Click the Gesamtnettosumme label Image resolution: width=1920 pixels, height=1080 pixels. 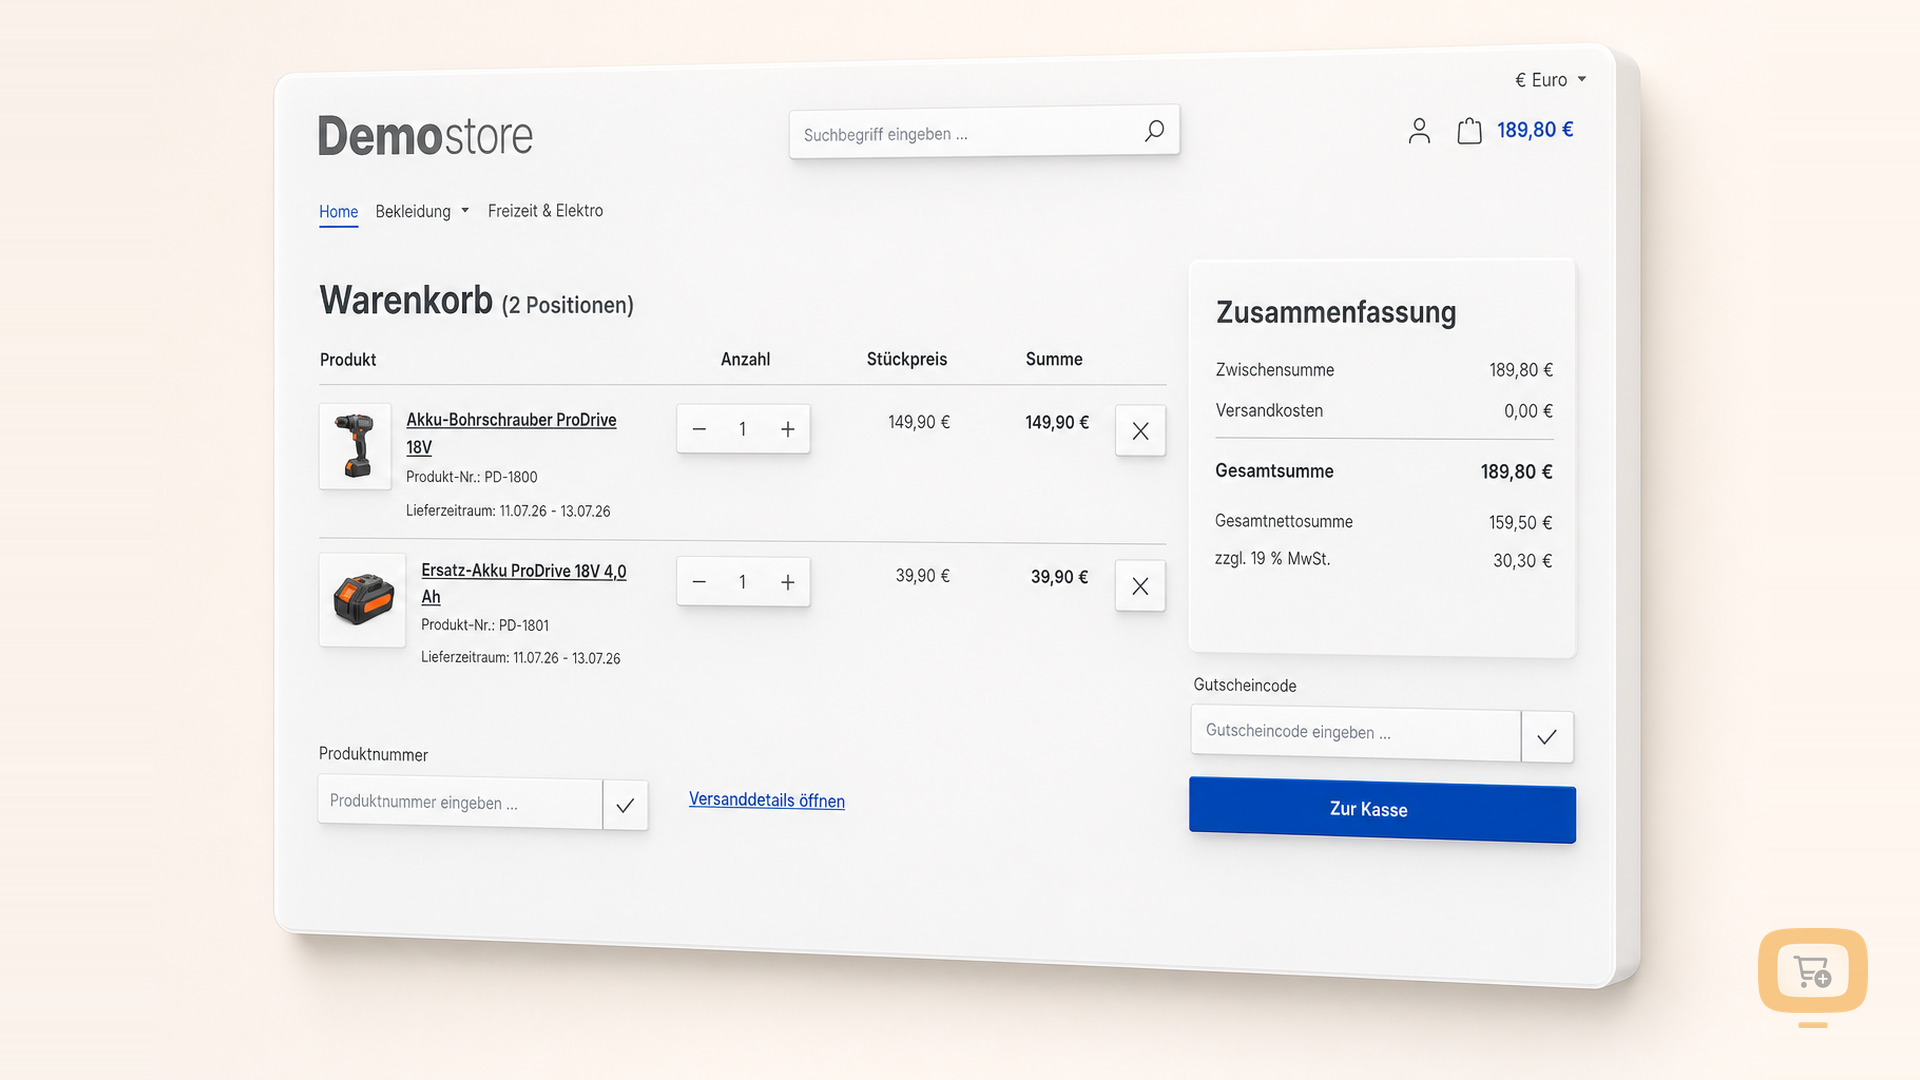pyautogui.click(x=1284, y=521)
